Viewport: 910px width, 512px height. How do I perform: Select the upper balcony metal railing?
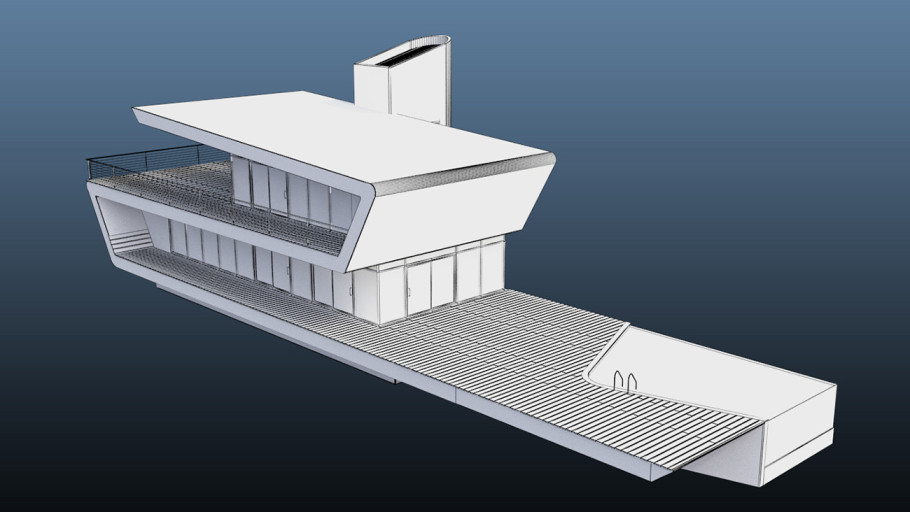[158, 161]
